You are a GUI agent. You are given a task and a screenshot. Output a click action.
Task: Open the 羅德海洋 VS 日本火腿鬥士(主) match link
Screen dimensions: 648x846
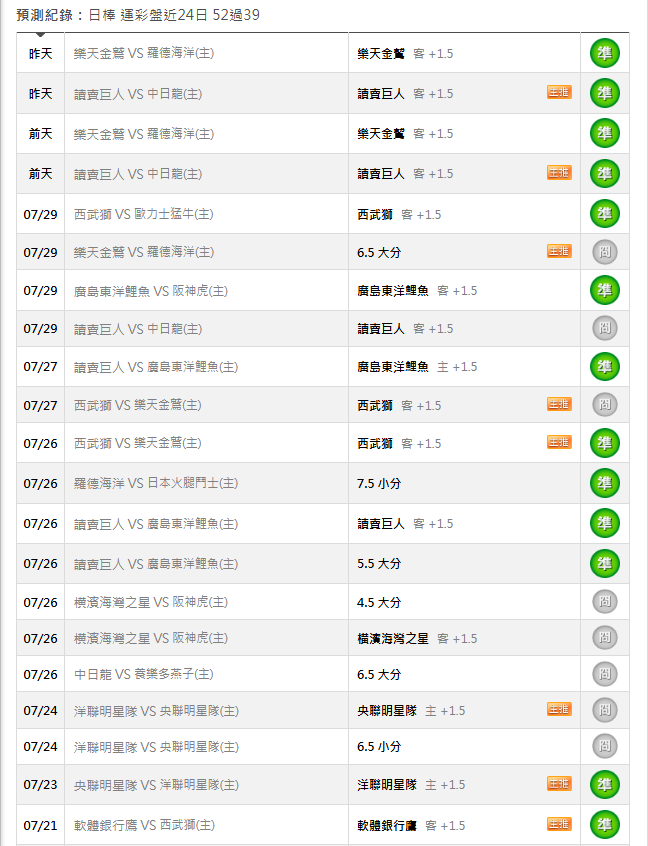pyautogui.click(x=156, y=483)
